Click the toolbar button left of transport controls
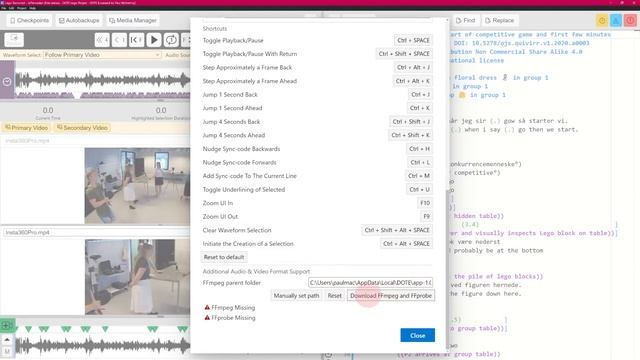 click(x=14, y=40)
